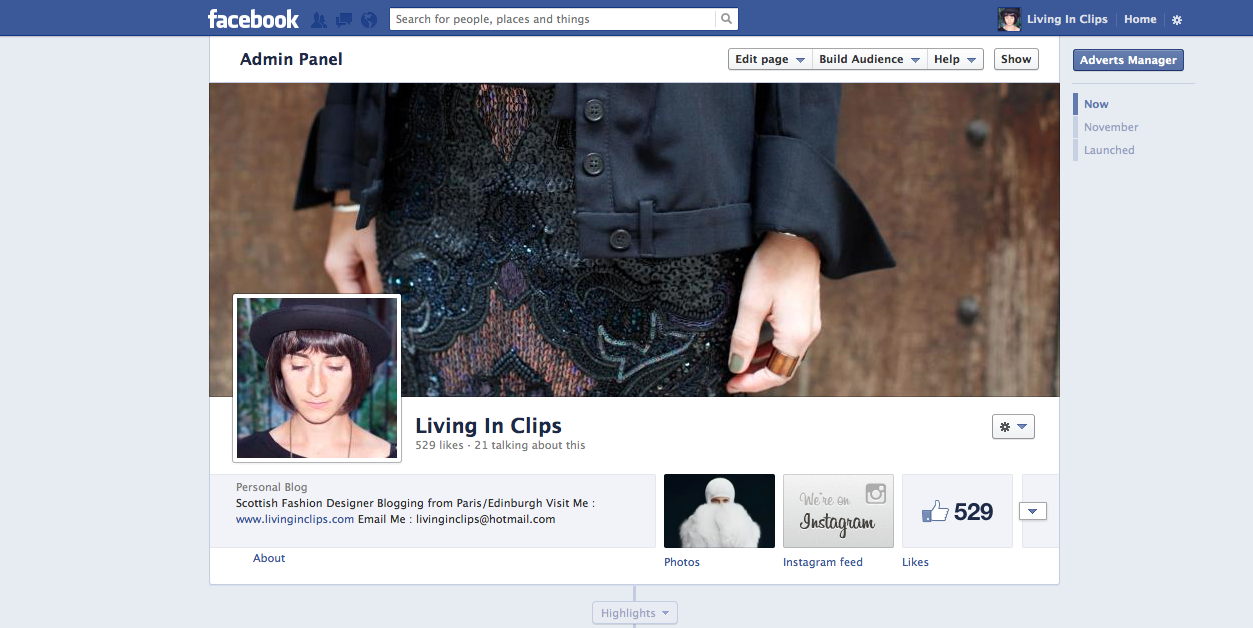Image resolution: width=1253 pixels, height=628 pixels.
Task: Click the Show button in Admin Panel
Action: click(x=1016, y=59)
